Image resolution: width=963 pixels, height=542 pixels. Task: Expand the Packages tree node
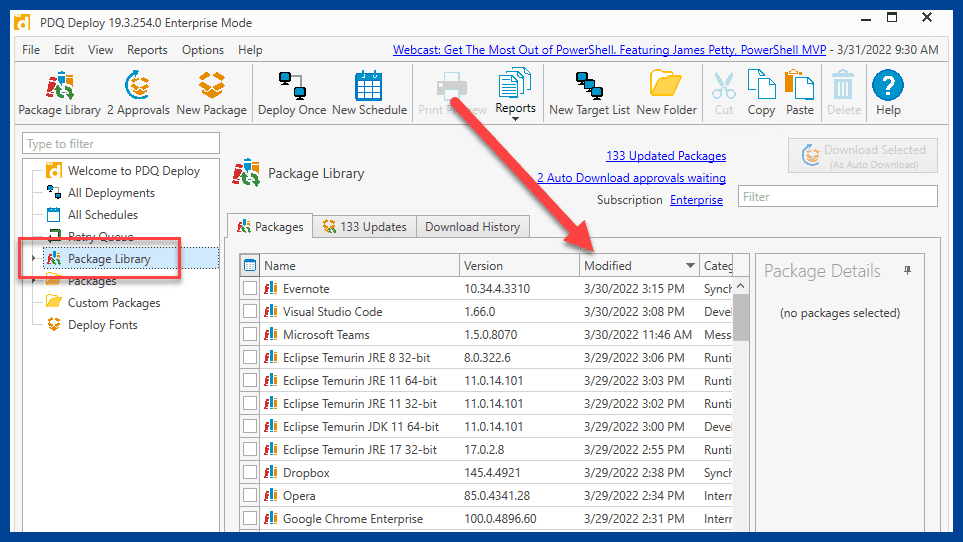click(34, 281)
